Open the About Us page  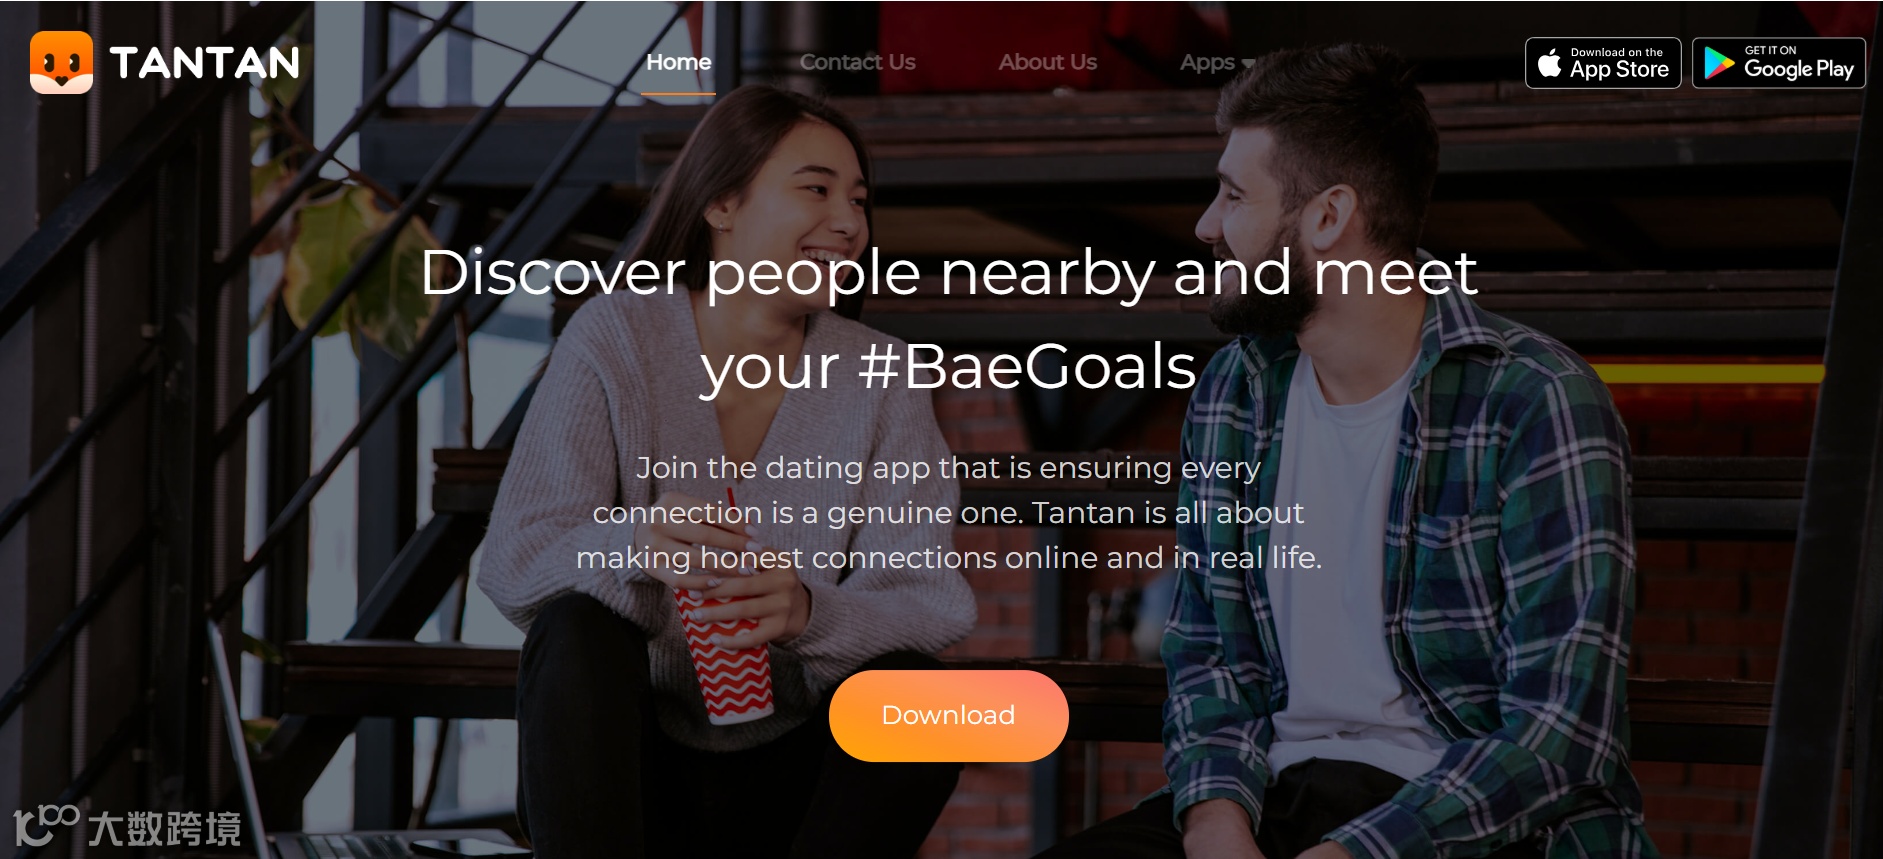(x=1047, y=62)
